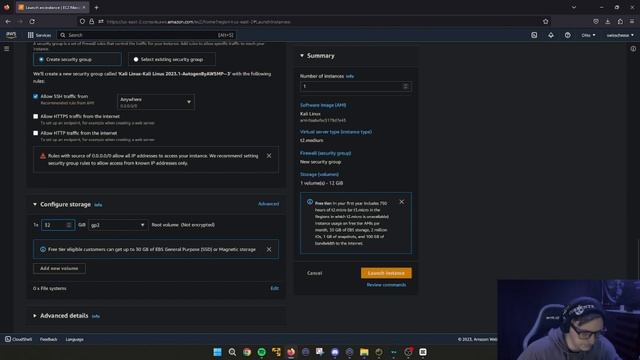Open Virtual server type summary link

(x=336, y=132)
